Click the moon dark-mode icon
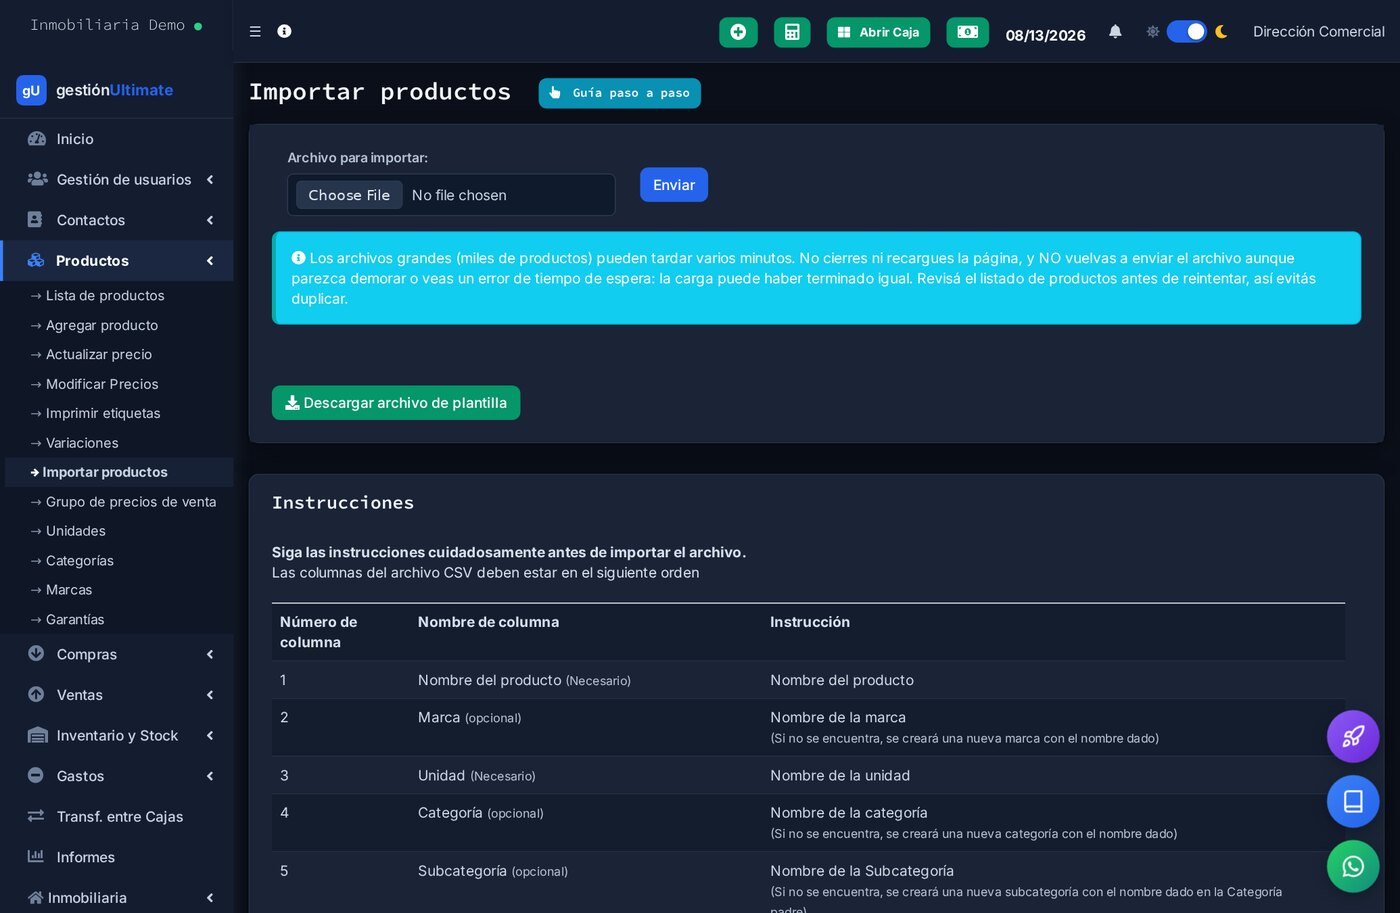Image resolution: width=1400 pixels, height=913 pixels. pos(1221,32)
